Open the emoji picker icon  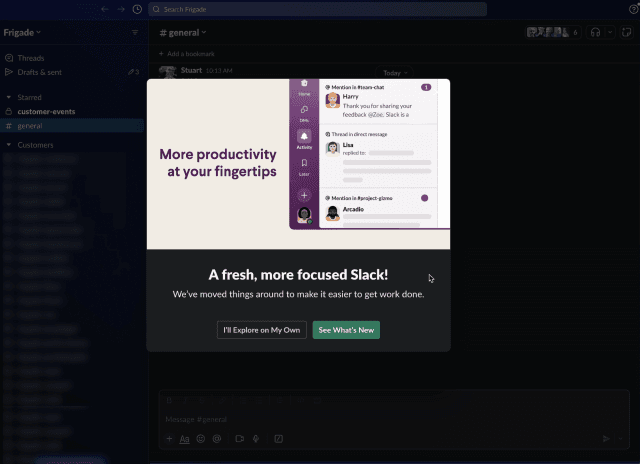pyautogui.click(x=200, y=439)
